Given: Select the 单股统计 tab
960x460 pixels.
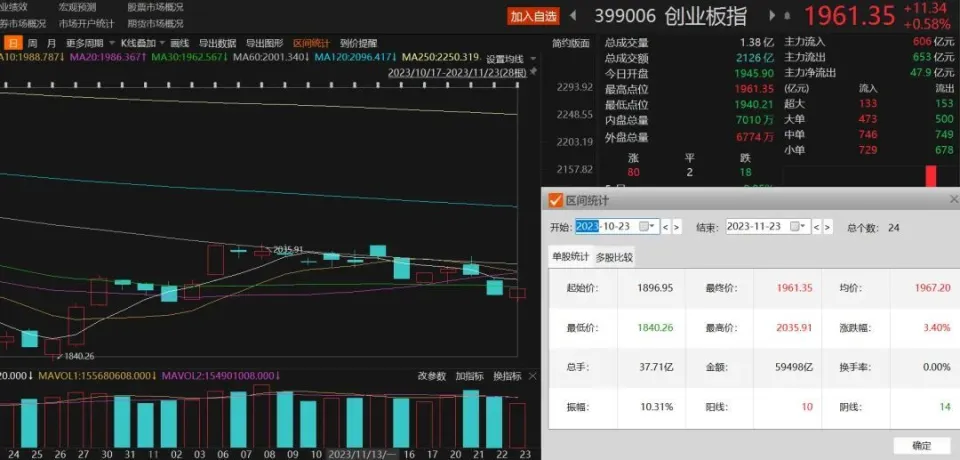Looking at the screenshot, I should [571, 258].
